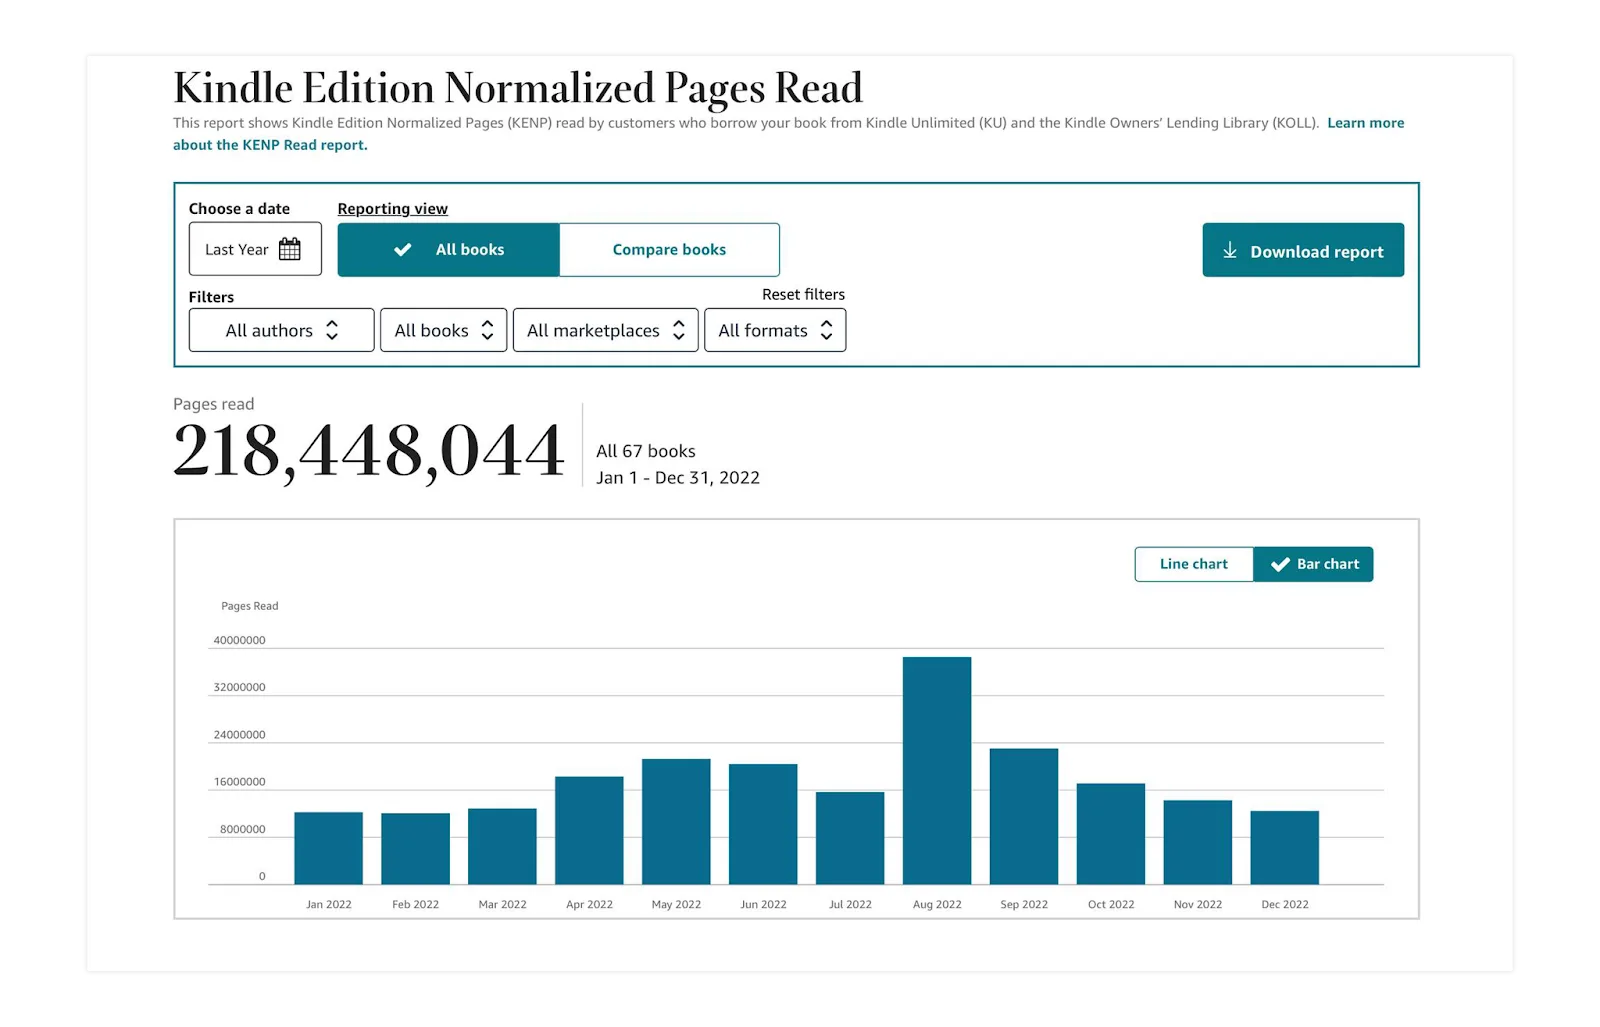
Task: Switch to Compare books view
Action: coord(669,250)
